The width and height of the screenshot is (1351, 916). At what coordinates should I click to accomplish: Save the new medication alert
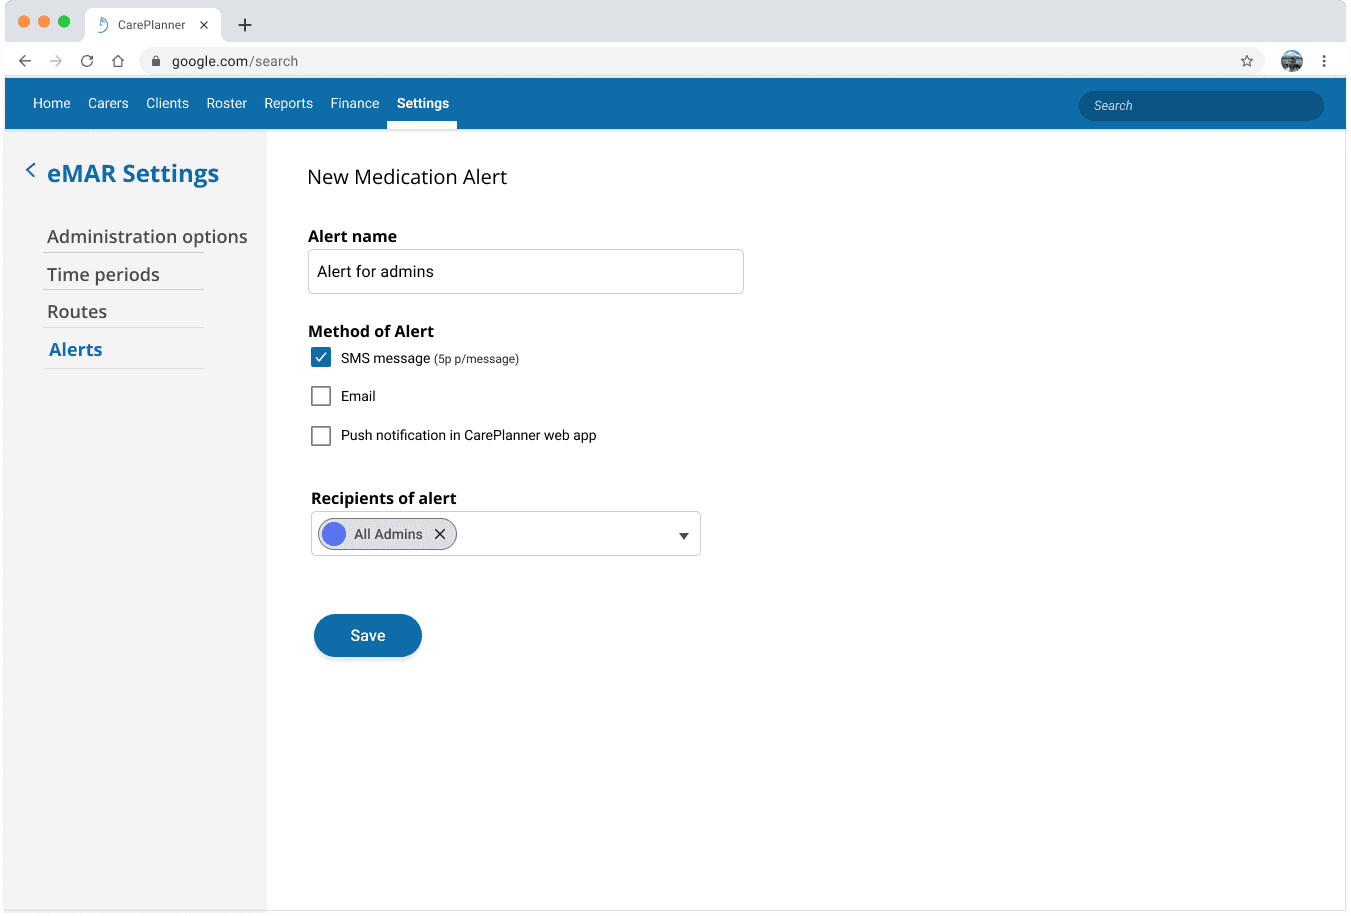tap(368, 636)
